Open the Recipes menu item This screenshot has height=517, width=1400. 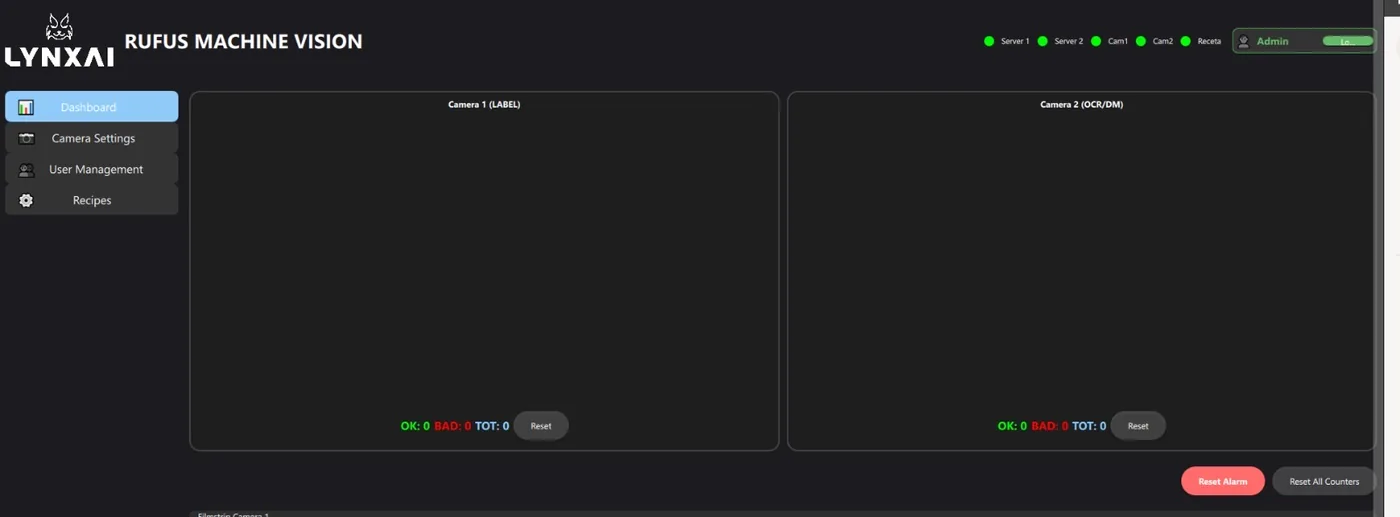click(92, 200)
